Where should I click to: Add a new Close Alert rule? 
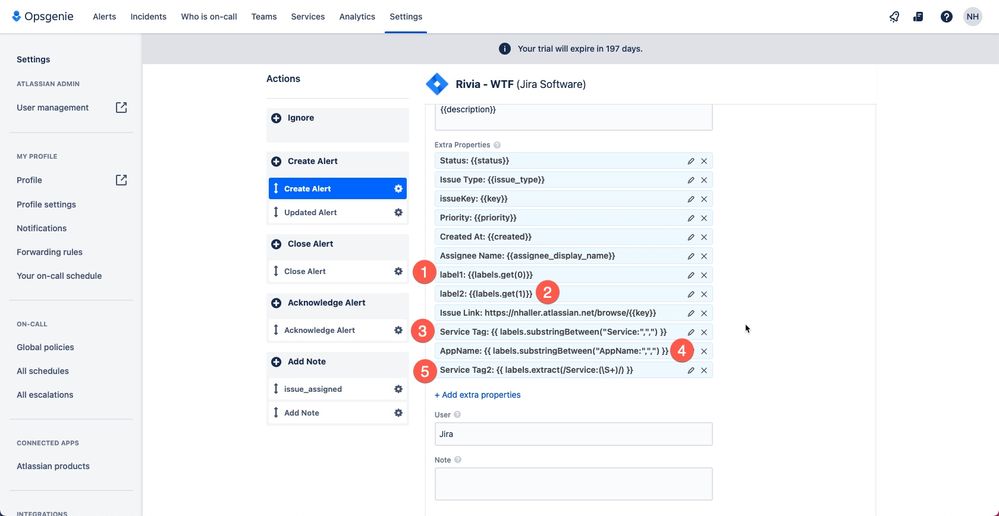[276, 244]
